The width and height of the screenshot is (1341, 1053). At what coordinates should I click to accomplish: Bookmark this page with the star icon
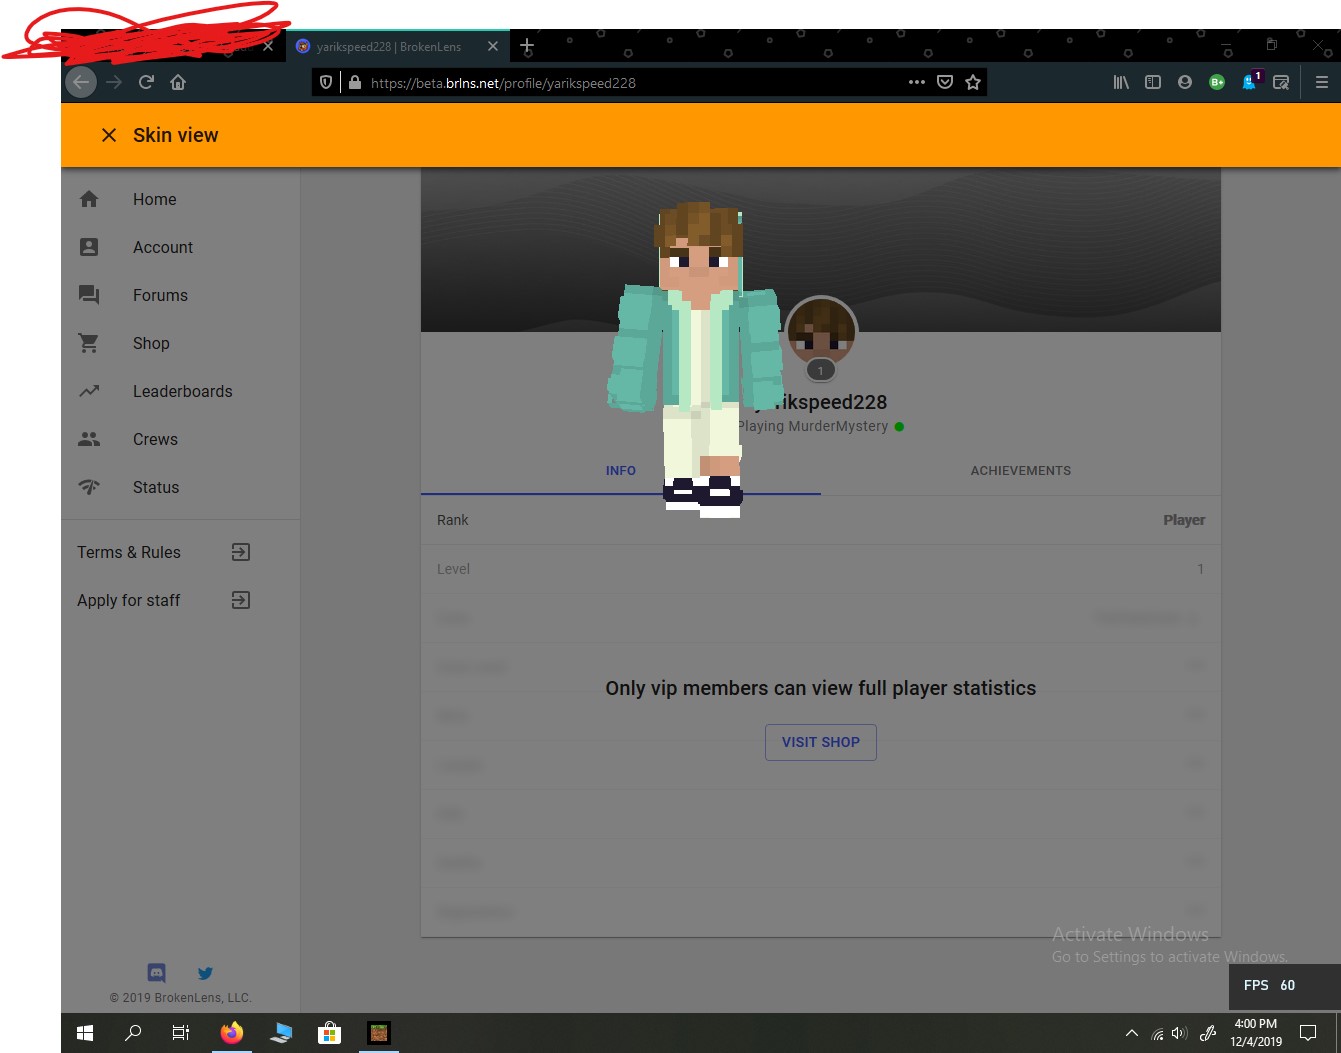click(973, 82)
